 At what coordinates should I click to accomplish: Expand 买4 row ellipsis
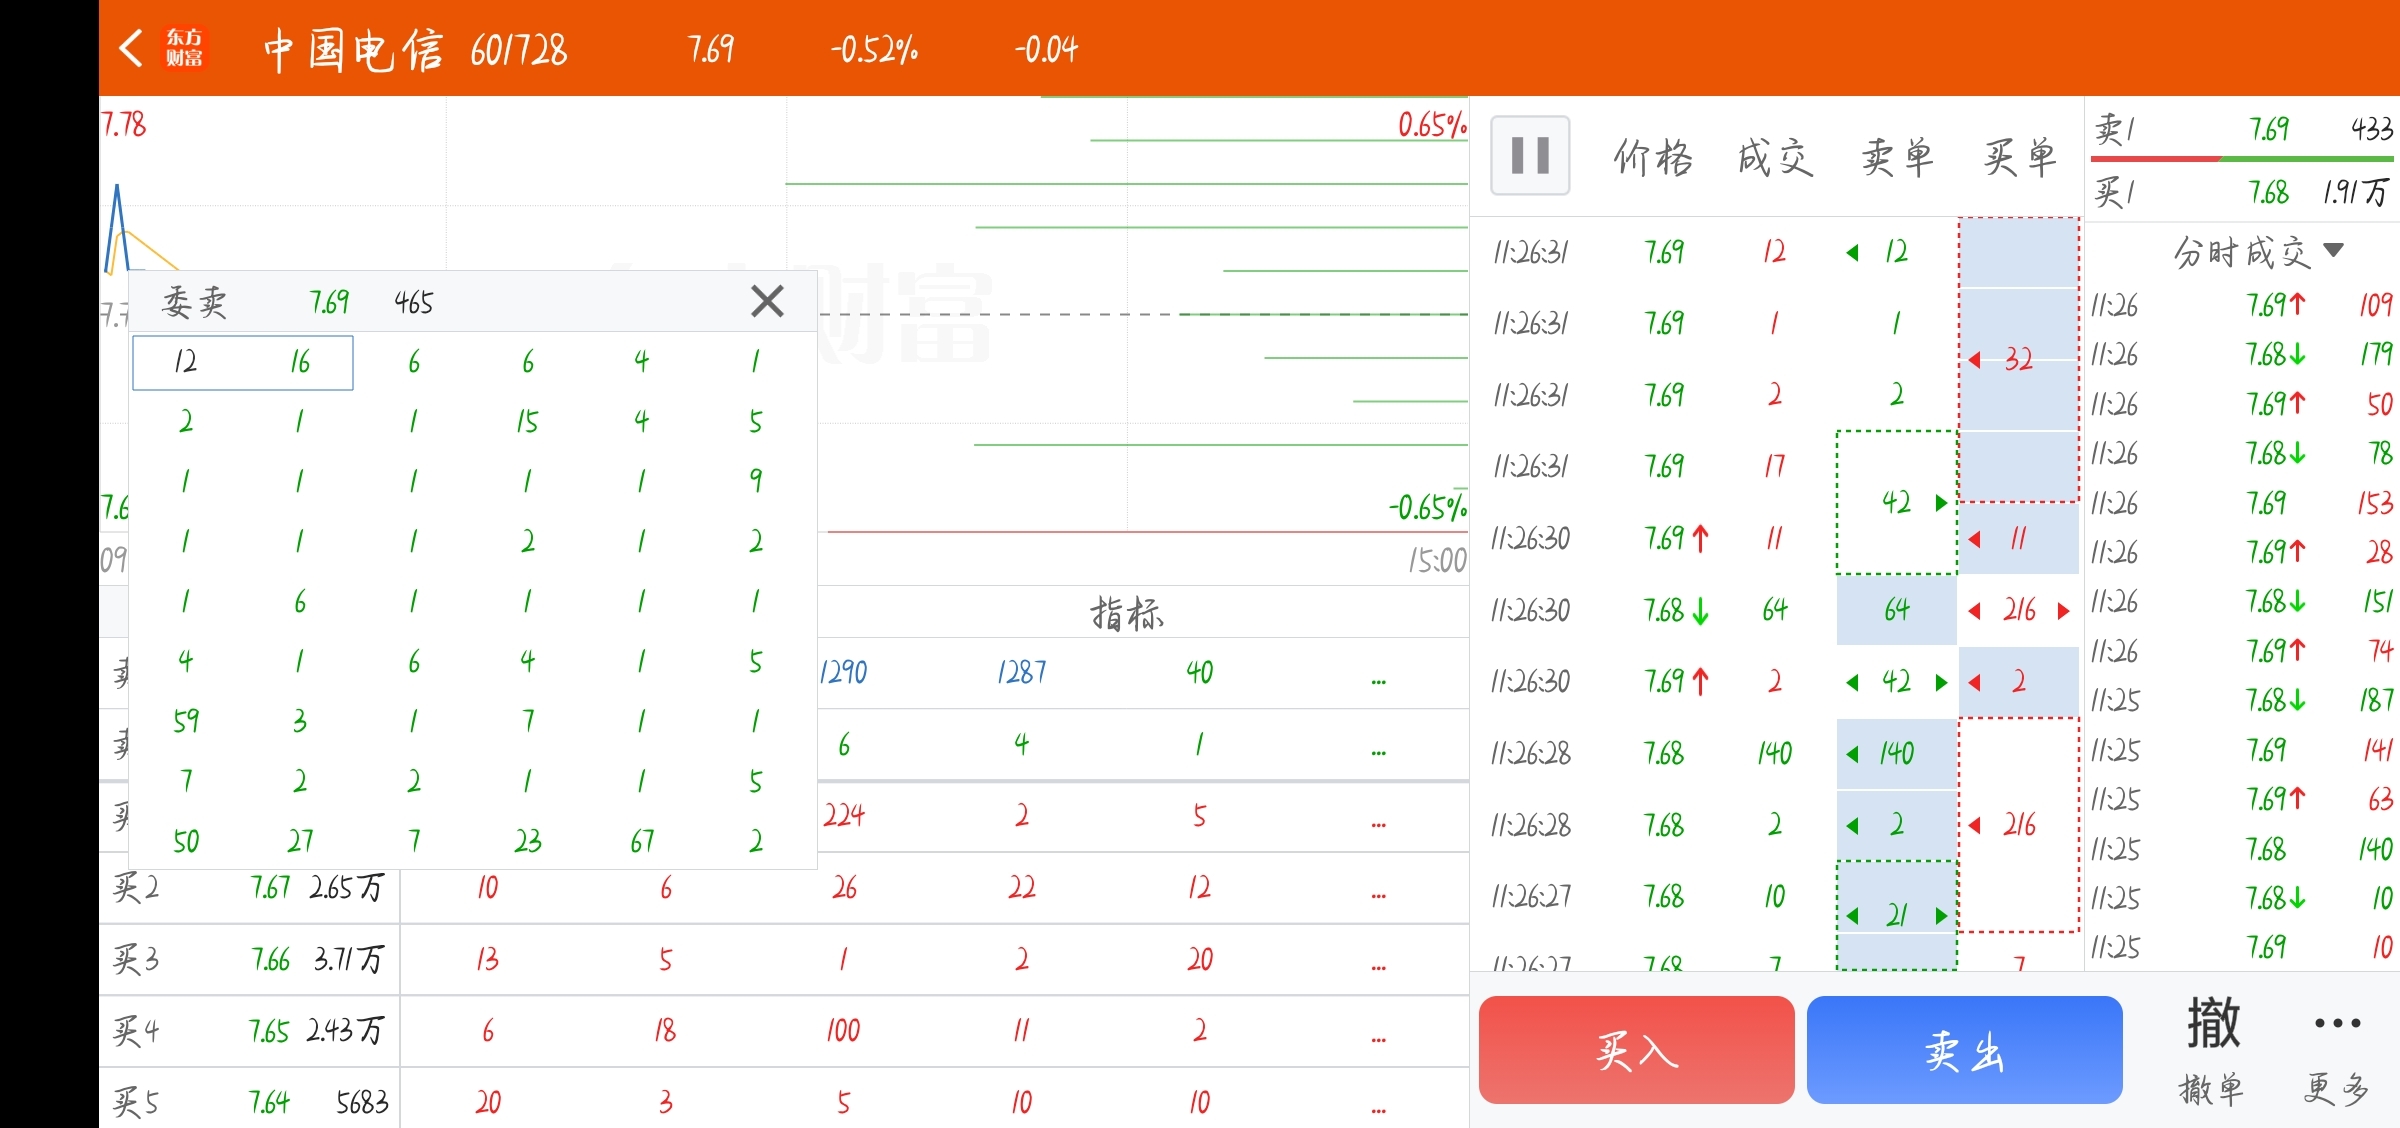pos(1379,1038)
